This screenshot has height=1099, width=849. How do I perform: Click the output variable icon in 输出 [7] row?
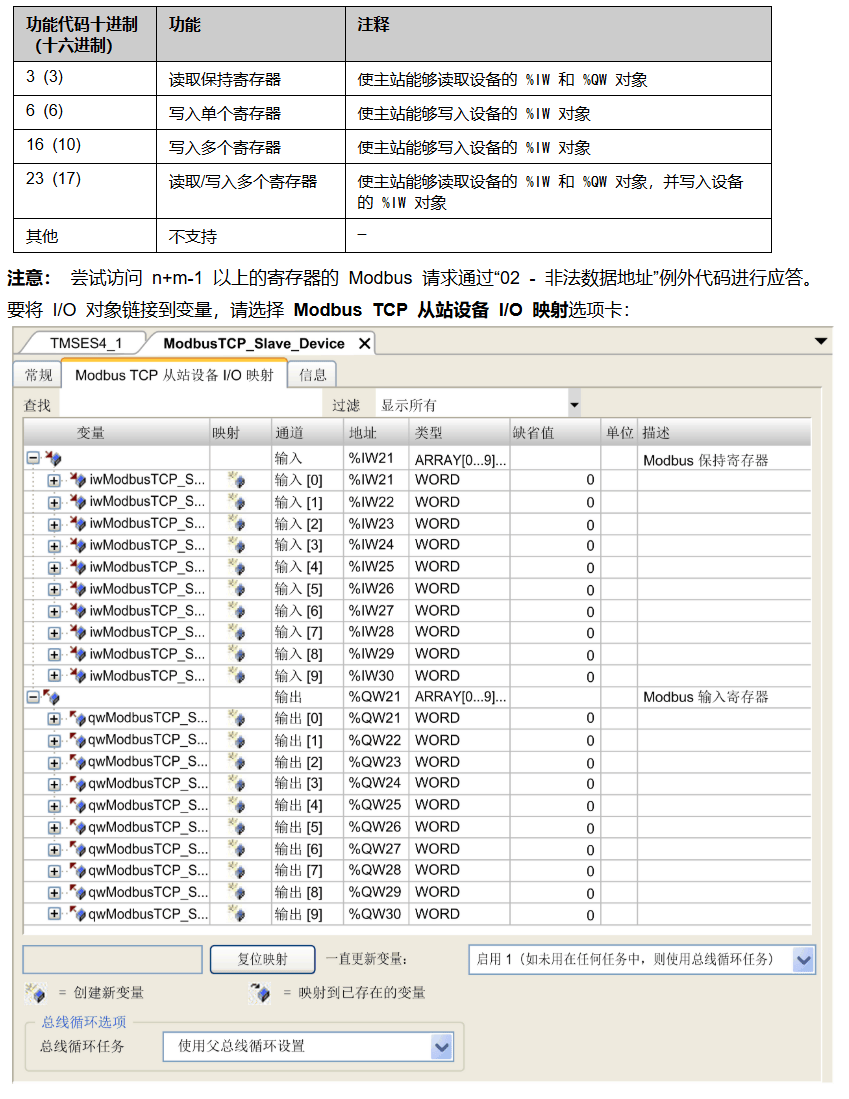[x=77, y=871]
